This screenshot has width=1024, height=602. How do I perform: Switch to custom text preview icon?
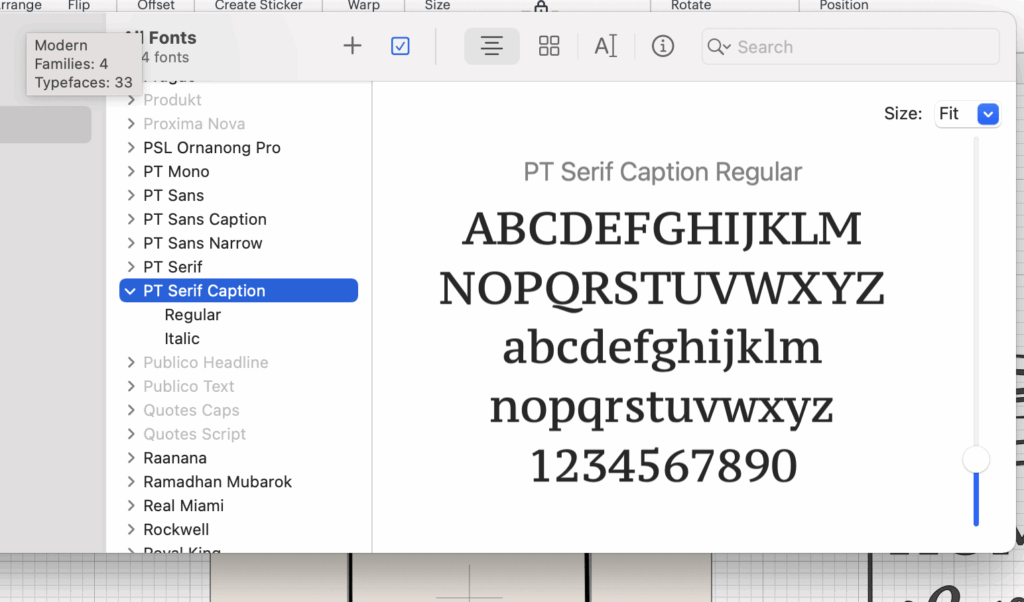point(605,46)
